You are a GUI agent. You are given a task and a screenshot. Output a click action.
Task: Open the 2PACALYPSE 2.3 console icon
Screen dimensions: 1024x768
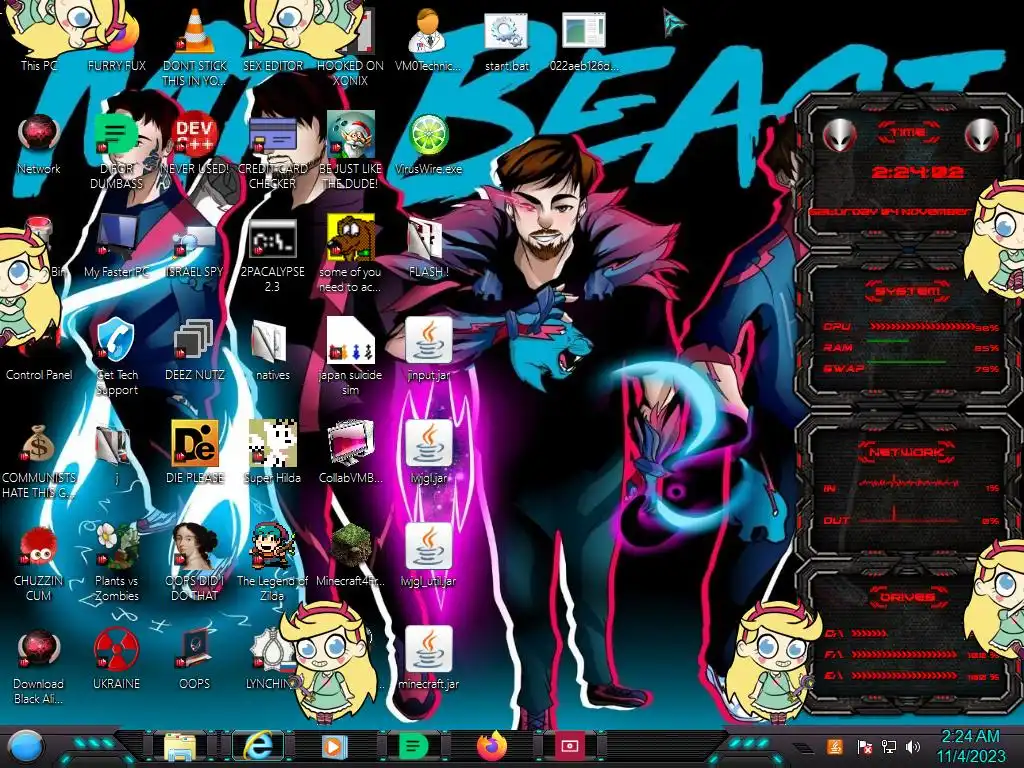pos(273,238)
